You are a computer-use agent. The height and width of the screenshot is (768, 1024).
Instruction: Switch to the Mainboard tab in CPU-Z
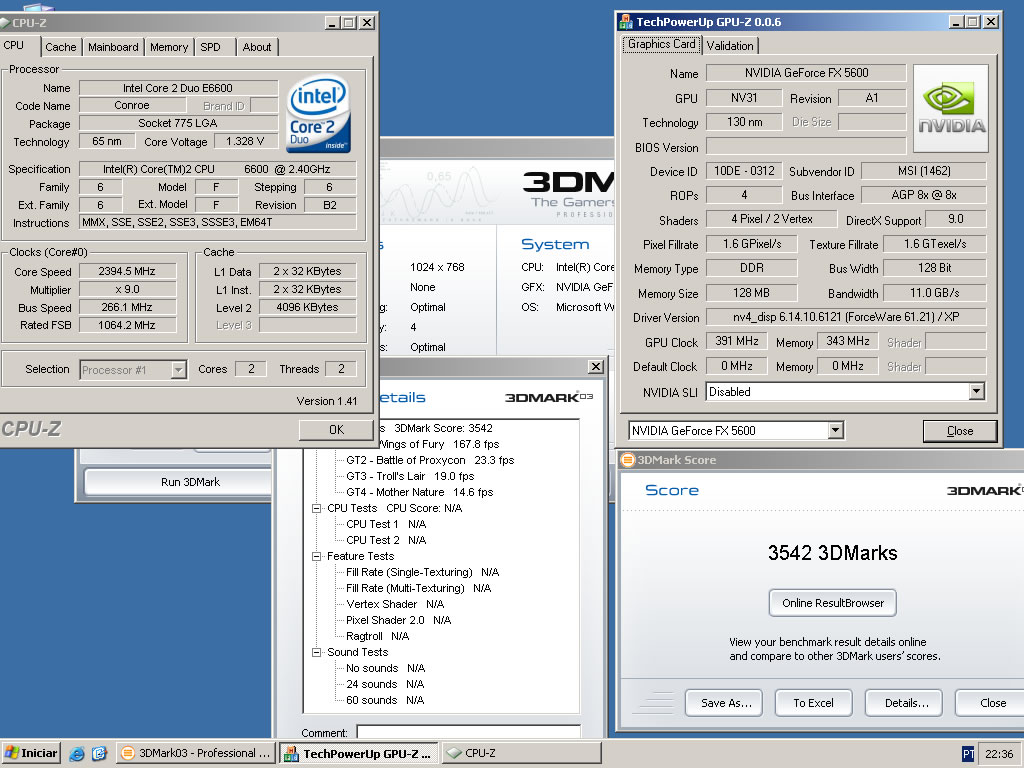click(x=113, y=47)
